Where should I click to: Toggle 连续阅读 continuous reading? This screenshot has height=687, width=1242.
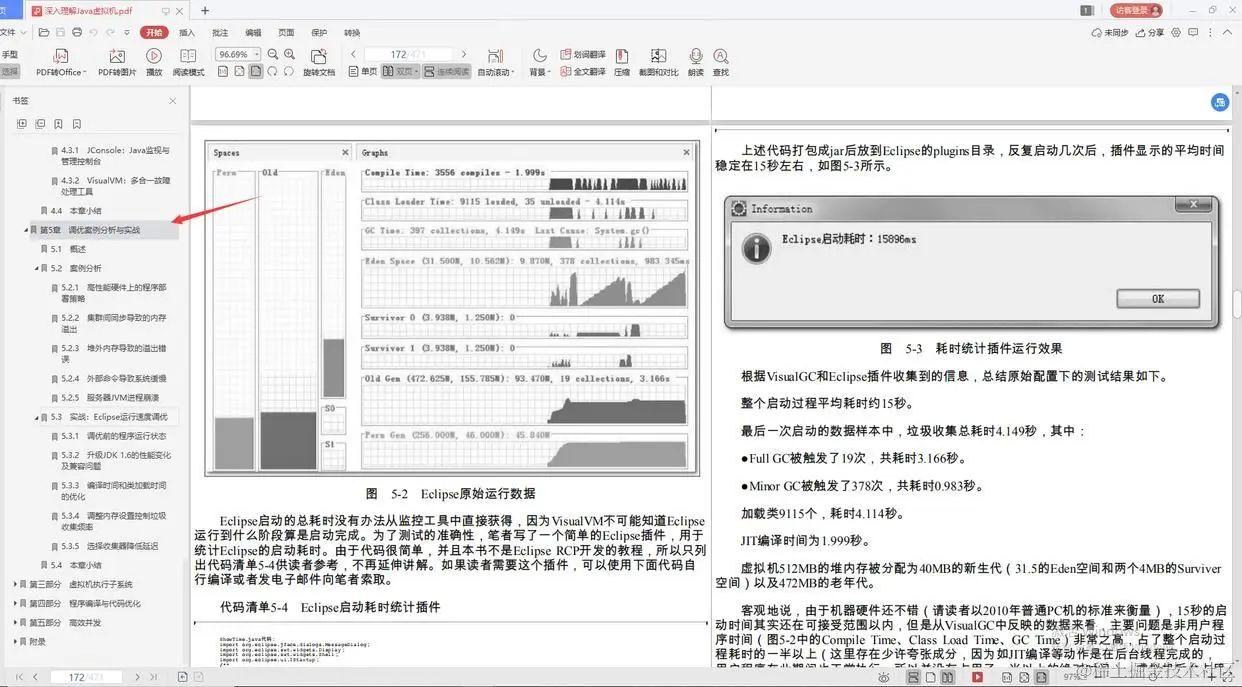(x=446, y=72)
